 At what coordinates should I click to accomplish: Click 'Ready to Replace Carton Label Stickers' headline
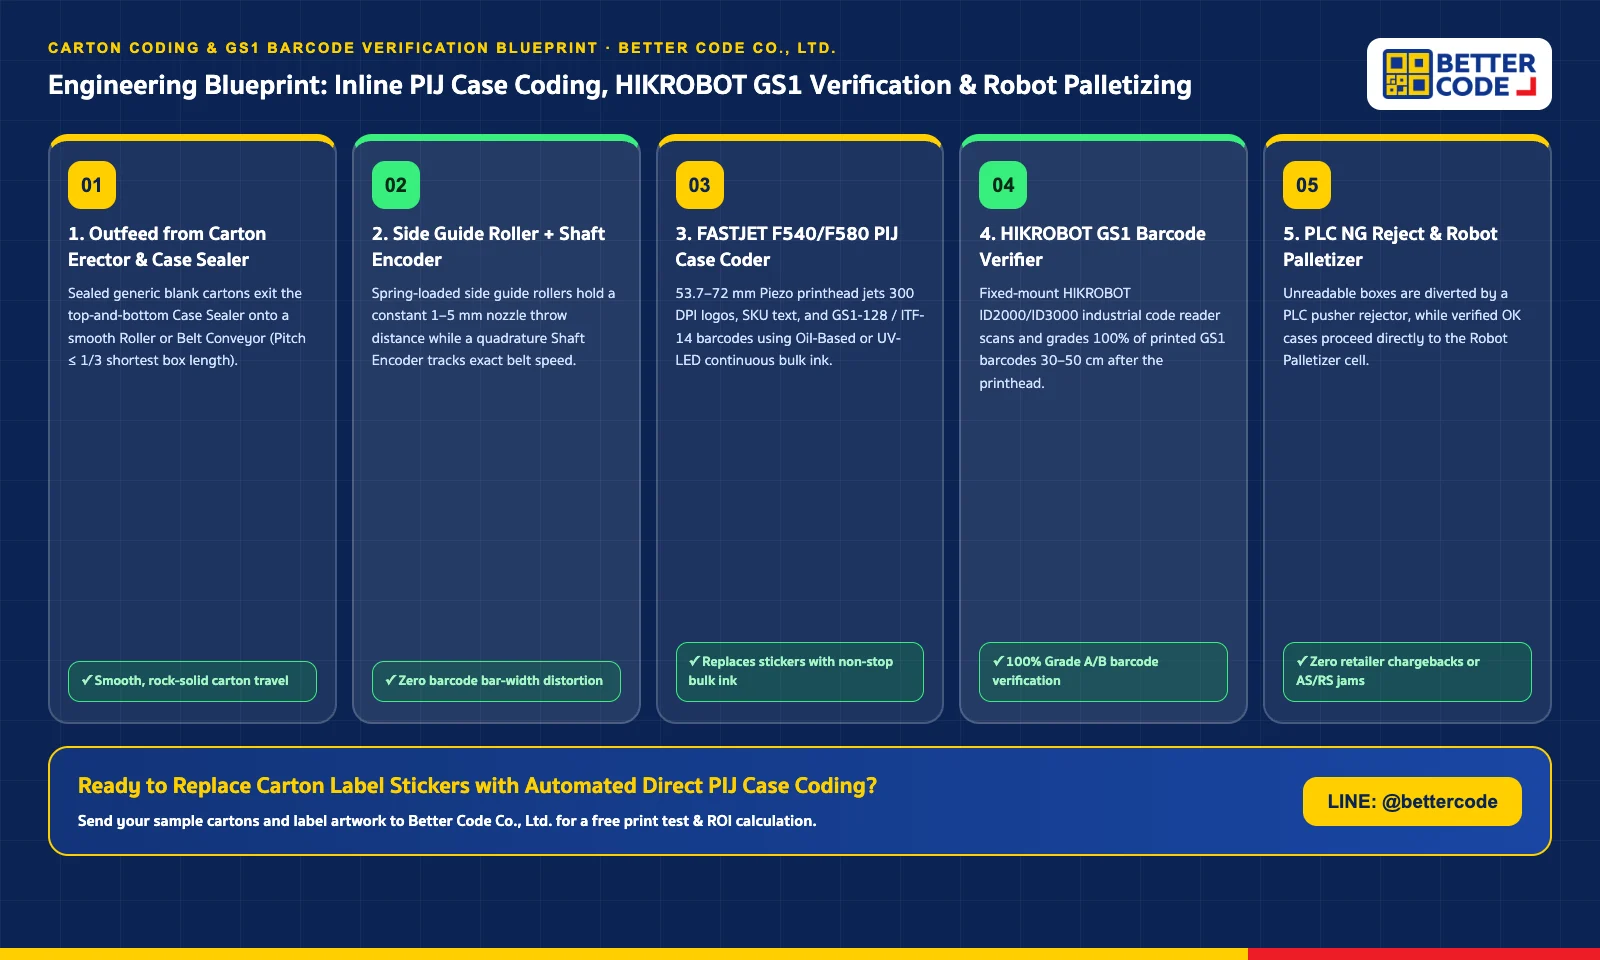click(477, 785)
